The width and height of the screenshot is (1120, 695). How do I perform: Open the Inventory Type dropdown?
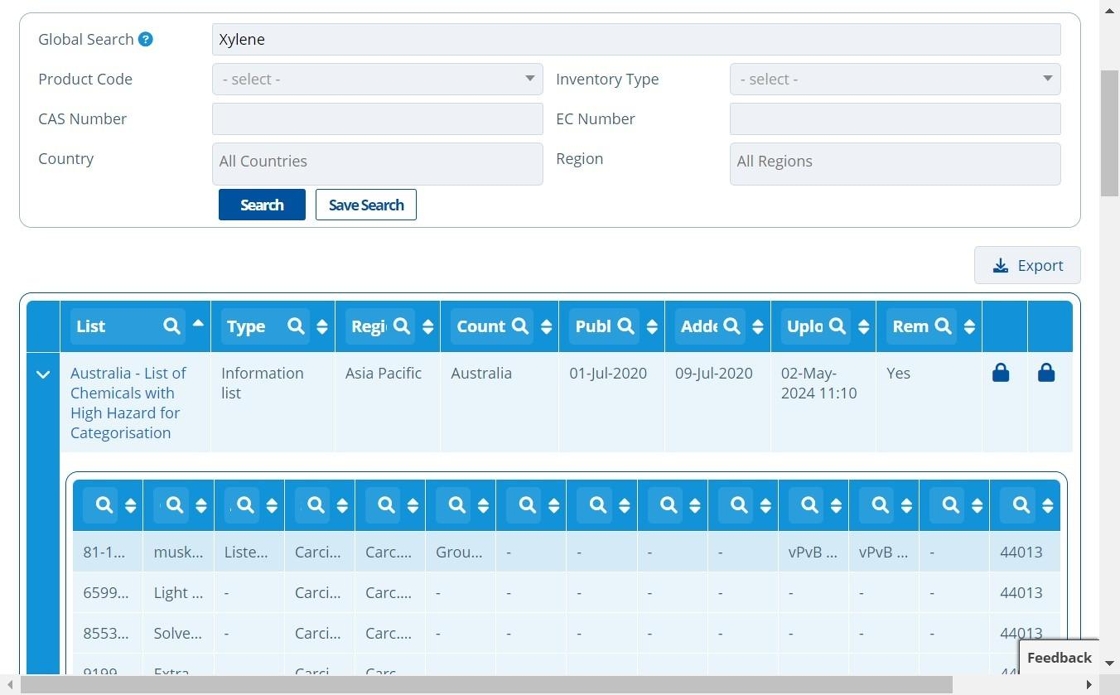pyautogui.click(x=895, y=79)
